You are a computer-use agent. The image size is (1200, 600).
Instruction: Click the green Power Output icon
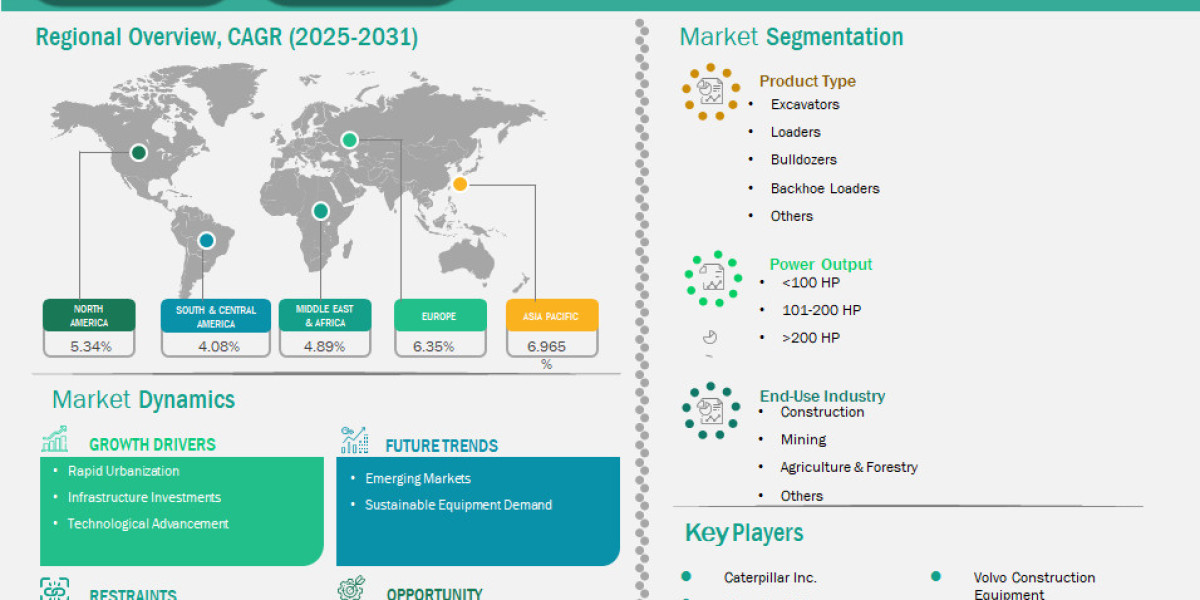[712, 278]
